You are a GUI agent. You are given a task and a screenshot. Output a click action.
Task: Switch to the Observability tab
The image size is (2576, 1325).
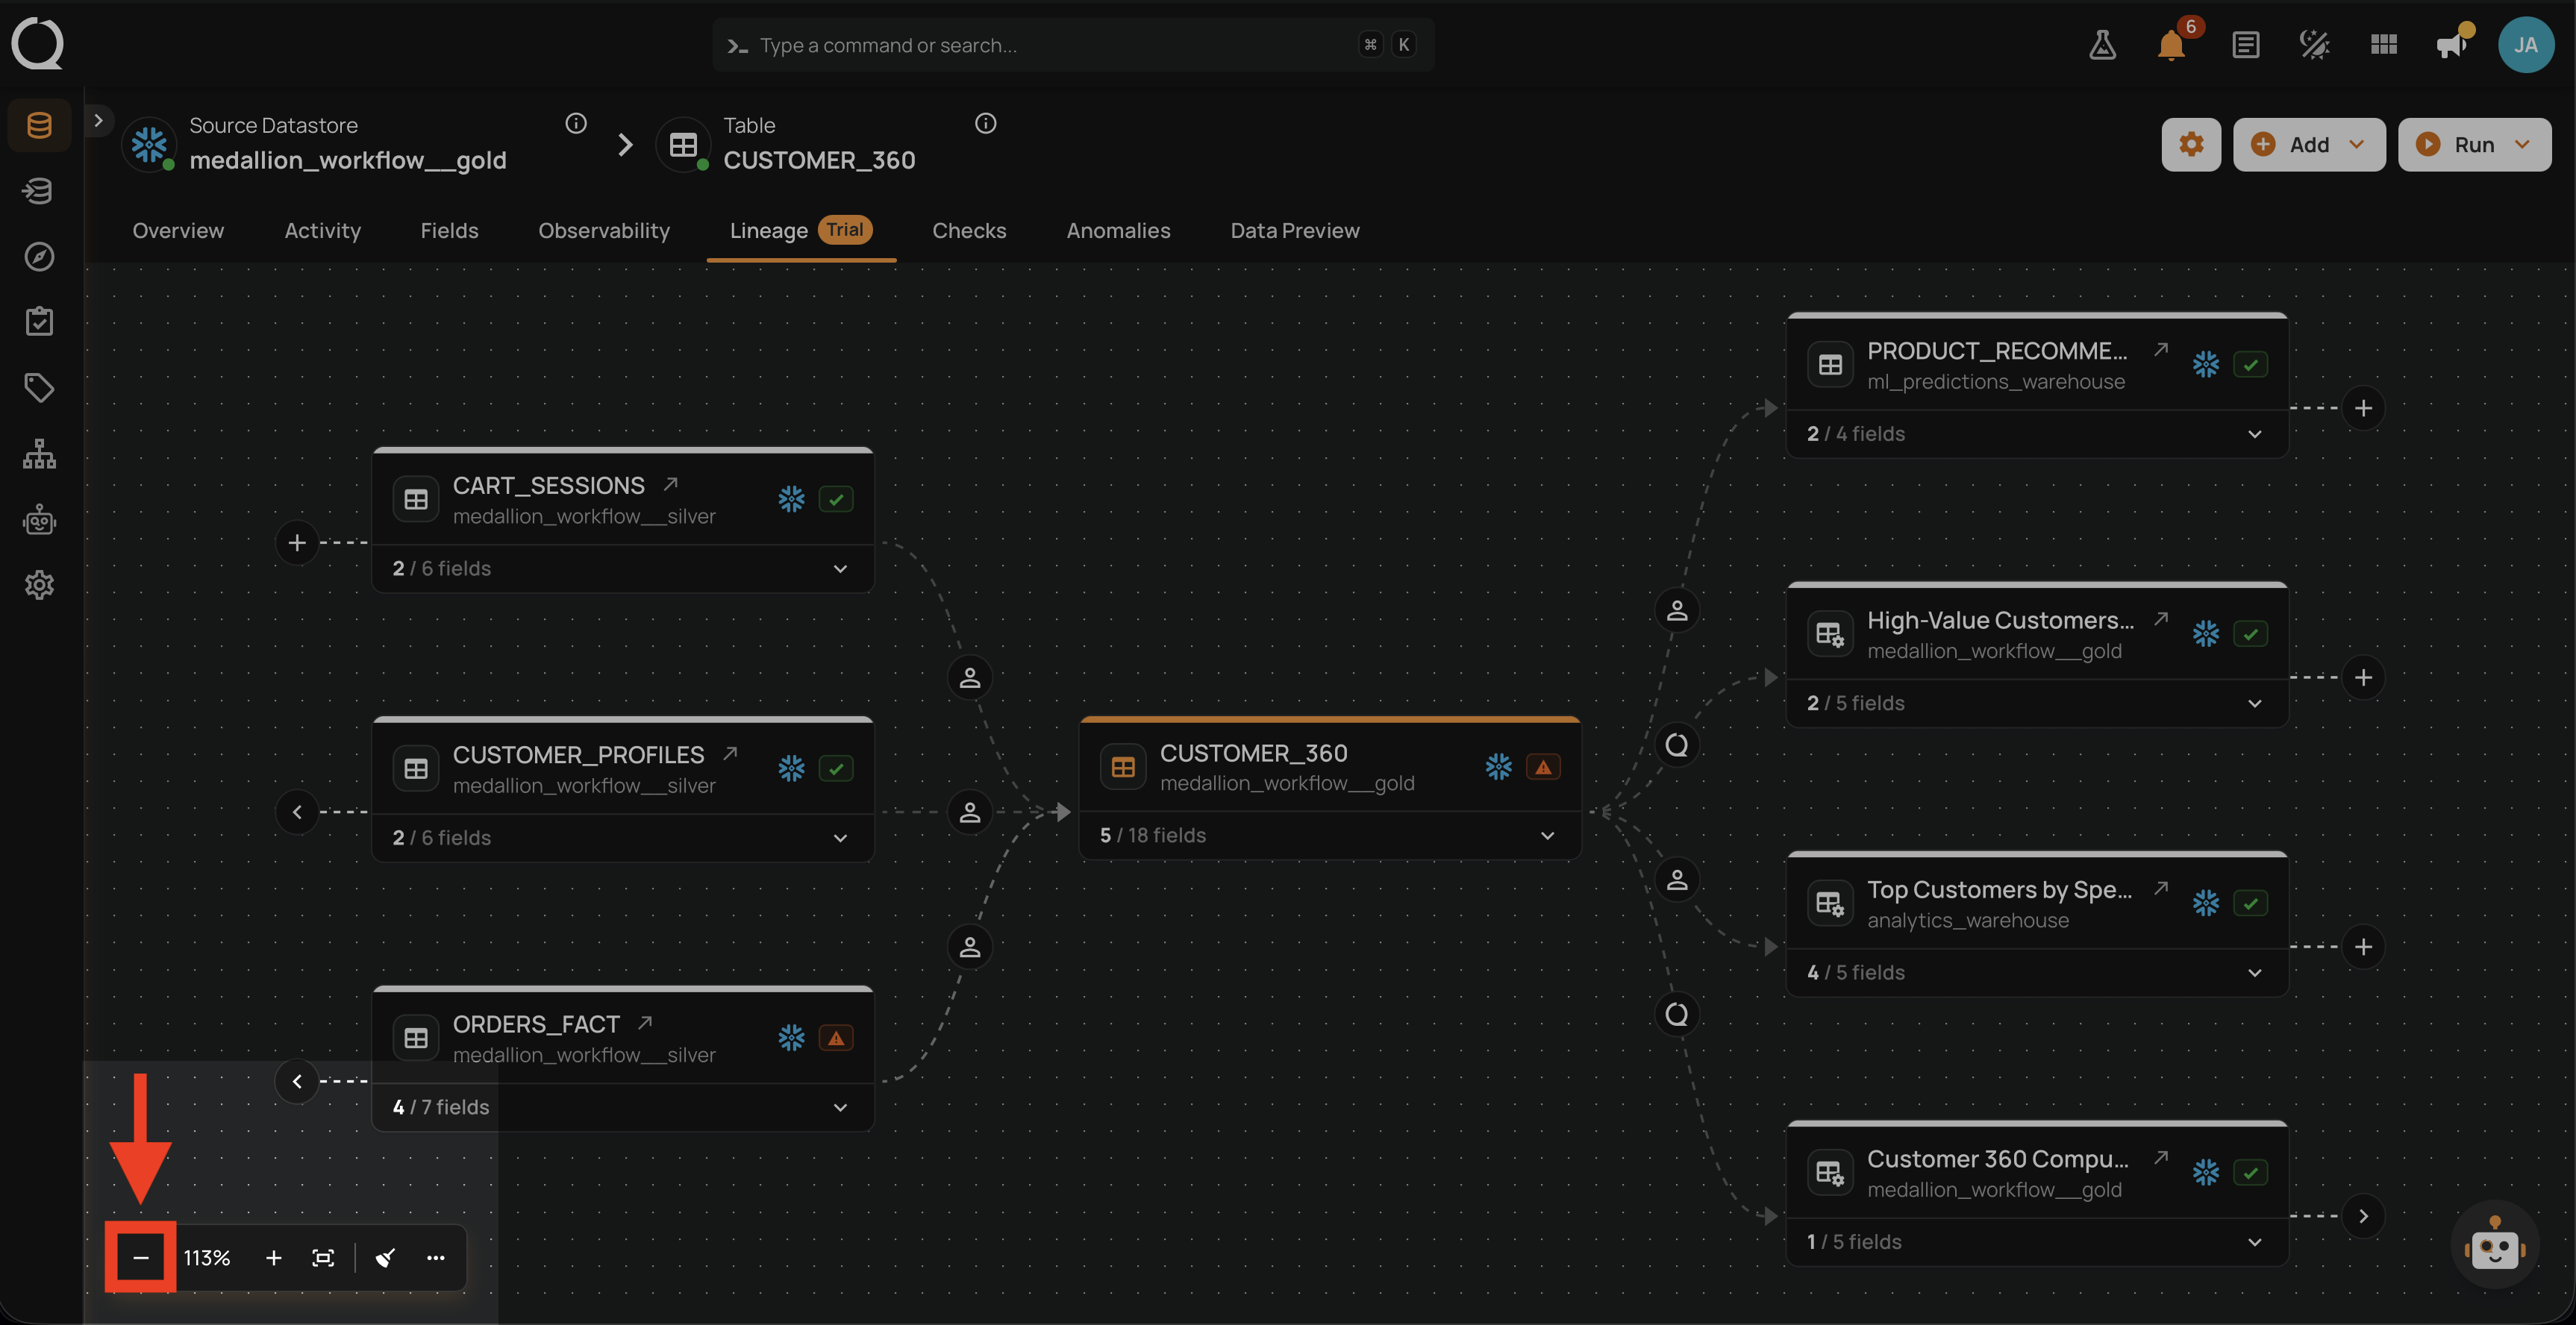tap(604, 231)
